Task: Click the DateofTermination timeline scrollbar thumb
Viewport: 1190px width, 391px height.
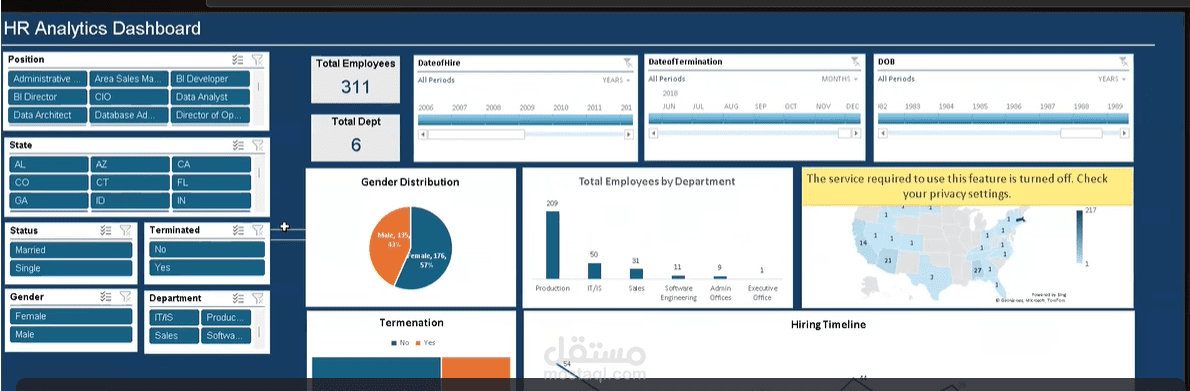Action: click(845, 134)
